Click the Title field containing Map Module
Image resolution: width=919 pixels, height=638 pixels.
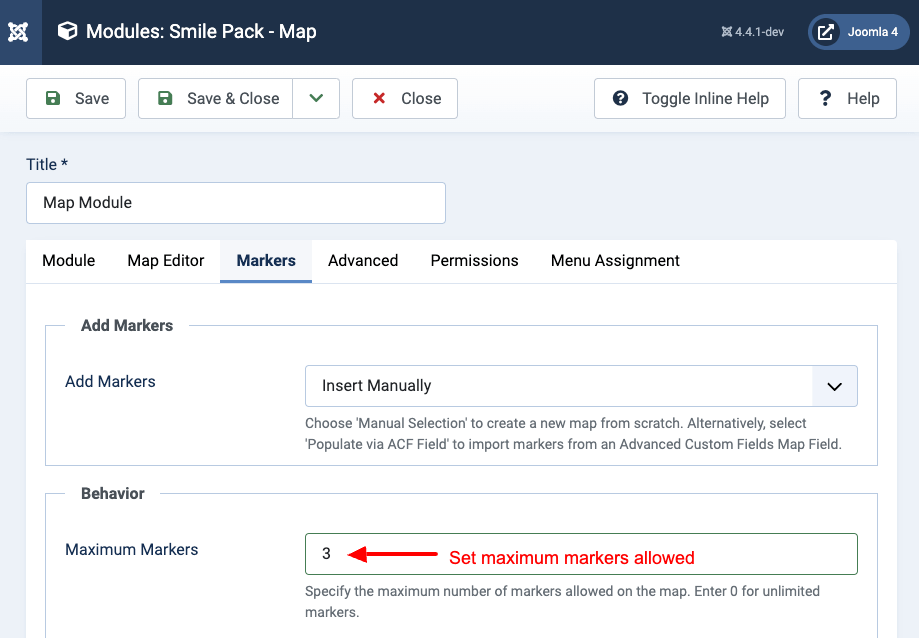tap(236, 203)
